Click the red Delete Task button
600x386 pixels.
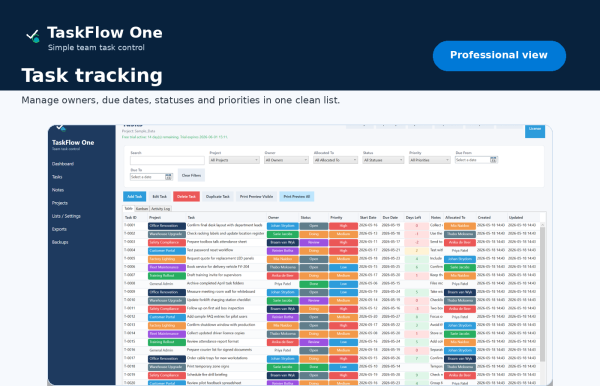186,196
